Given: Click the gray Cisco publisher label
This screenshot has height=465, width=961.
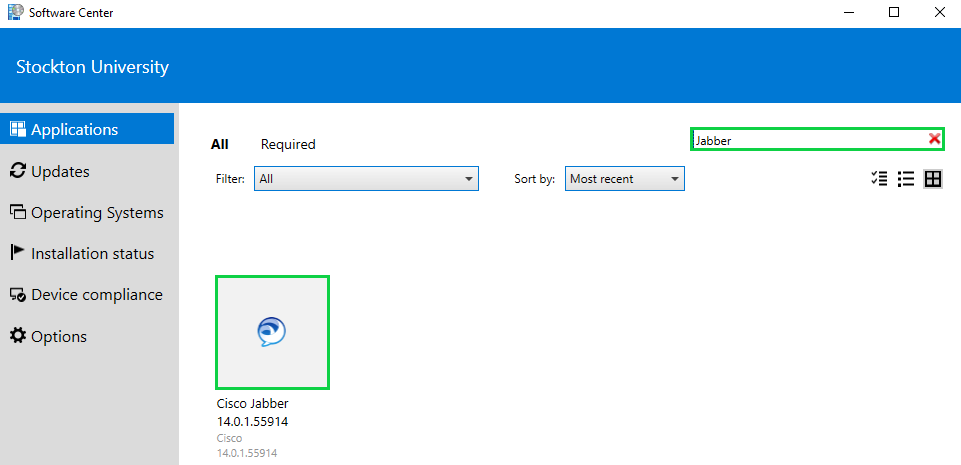Looking at the screenshot, I should click(229, 439).
